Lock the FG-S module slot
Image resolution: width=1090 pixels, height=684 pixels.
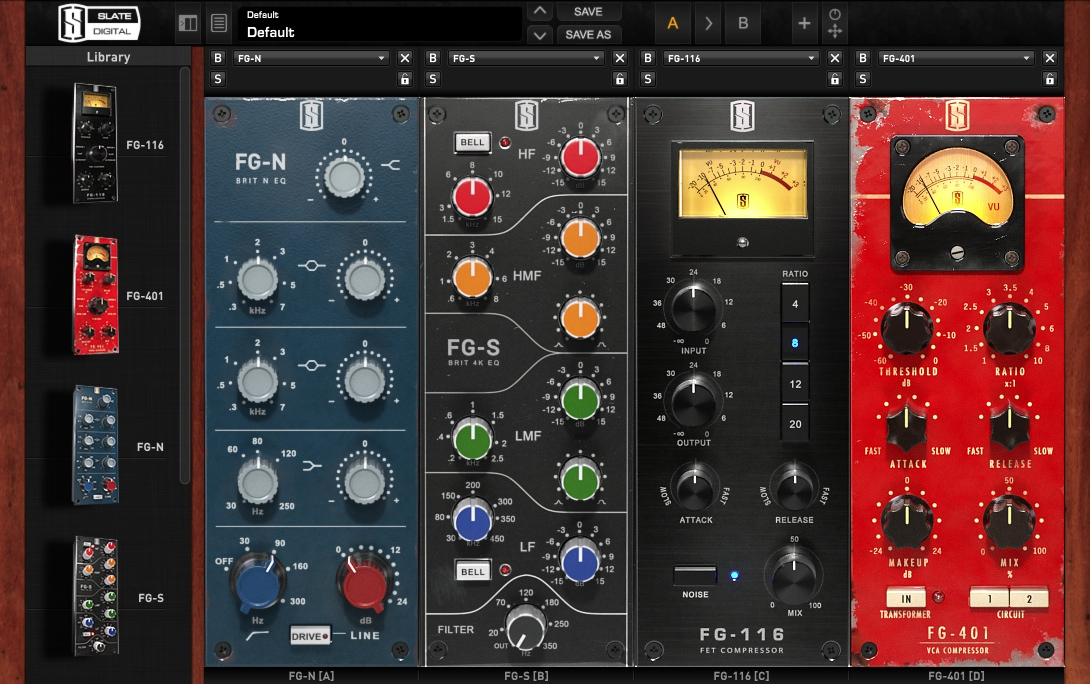(x=620, y=79)
